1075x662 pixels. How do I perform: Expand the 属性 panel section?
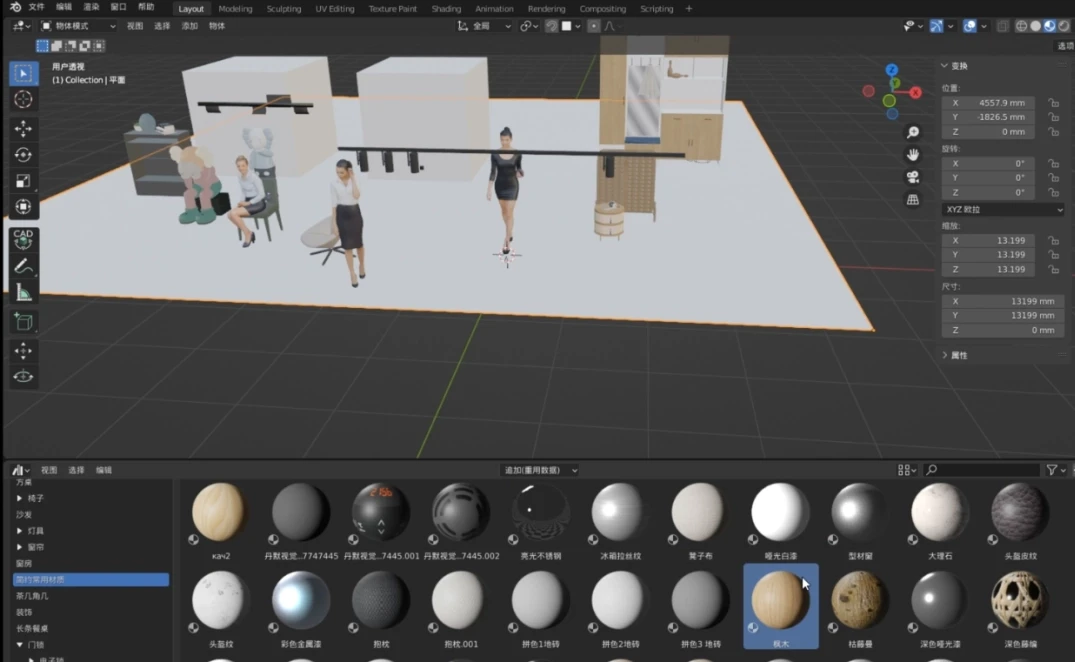957,355
